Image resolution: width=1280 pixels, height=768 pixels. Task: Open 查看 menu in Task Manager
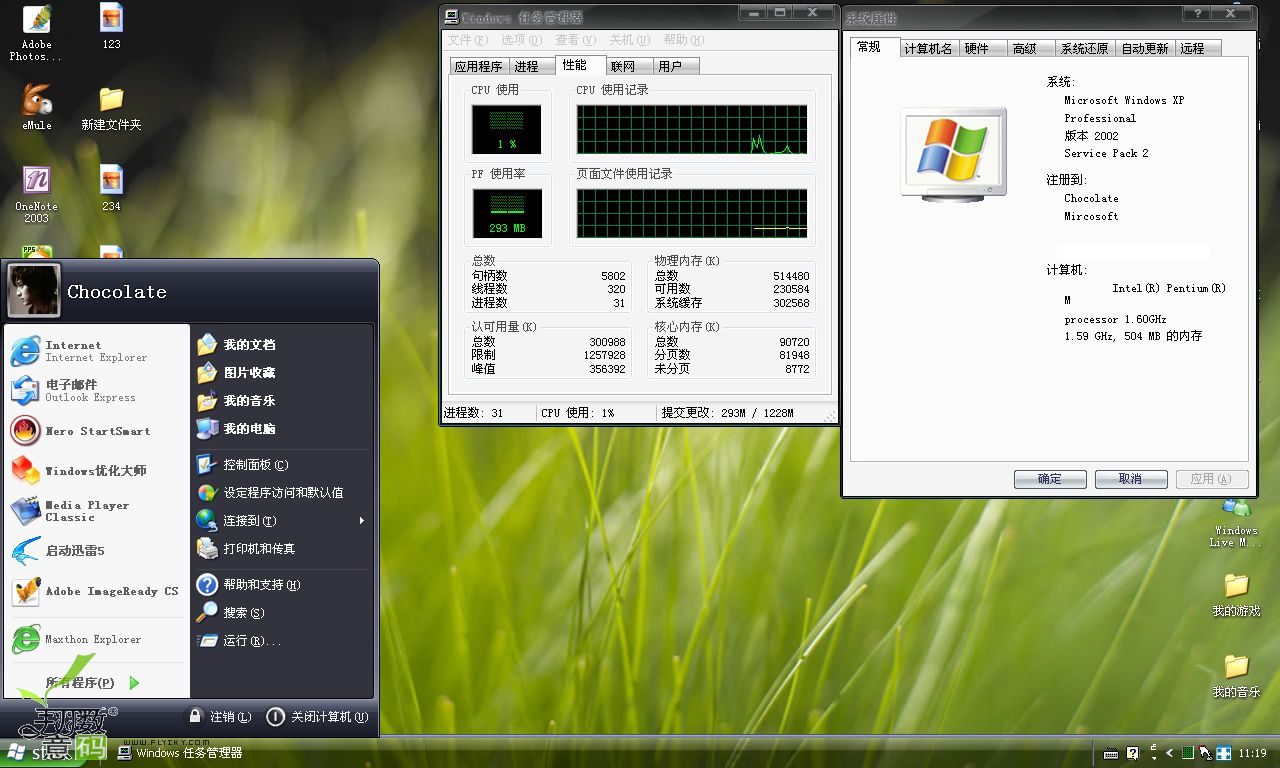coord(575,40)
